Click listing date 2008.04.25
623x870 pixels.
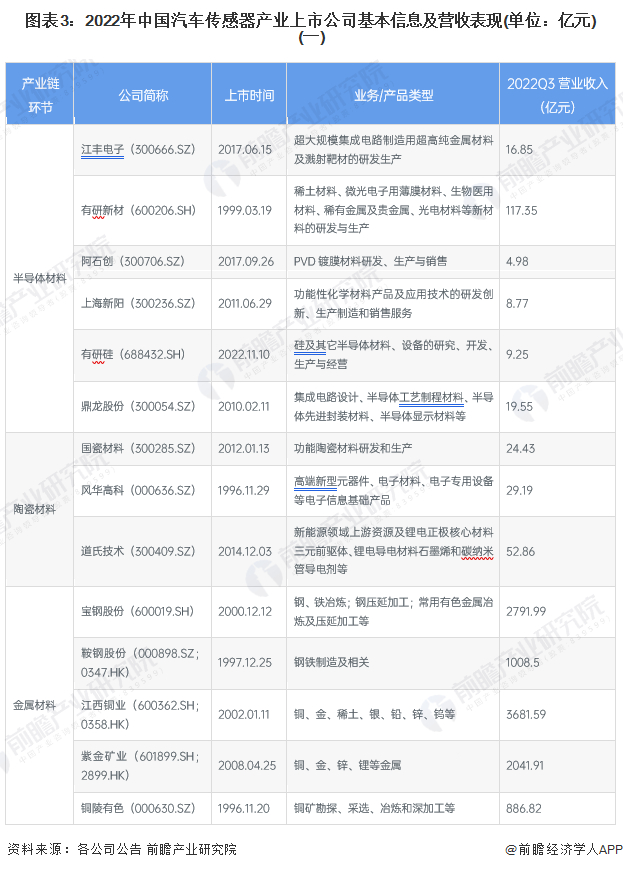[247, 766]
